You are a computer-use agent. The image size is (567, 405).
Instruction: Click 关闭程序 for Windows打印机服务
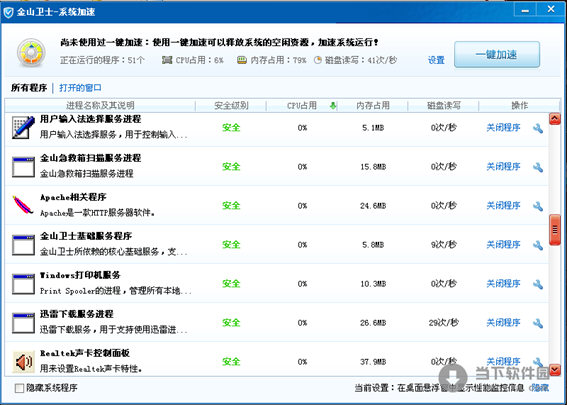pyautogui.click(x=503, y=284)
